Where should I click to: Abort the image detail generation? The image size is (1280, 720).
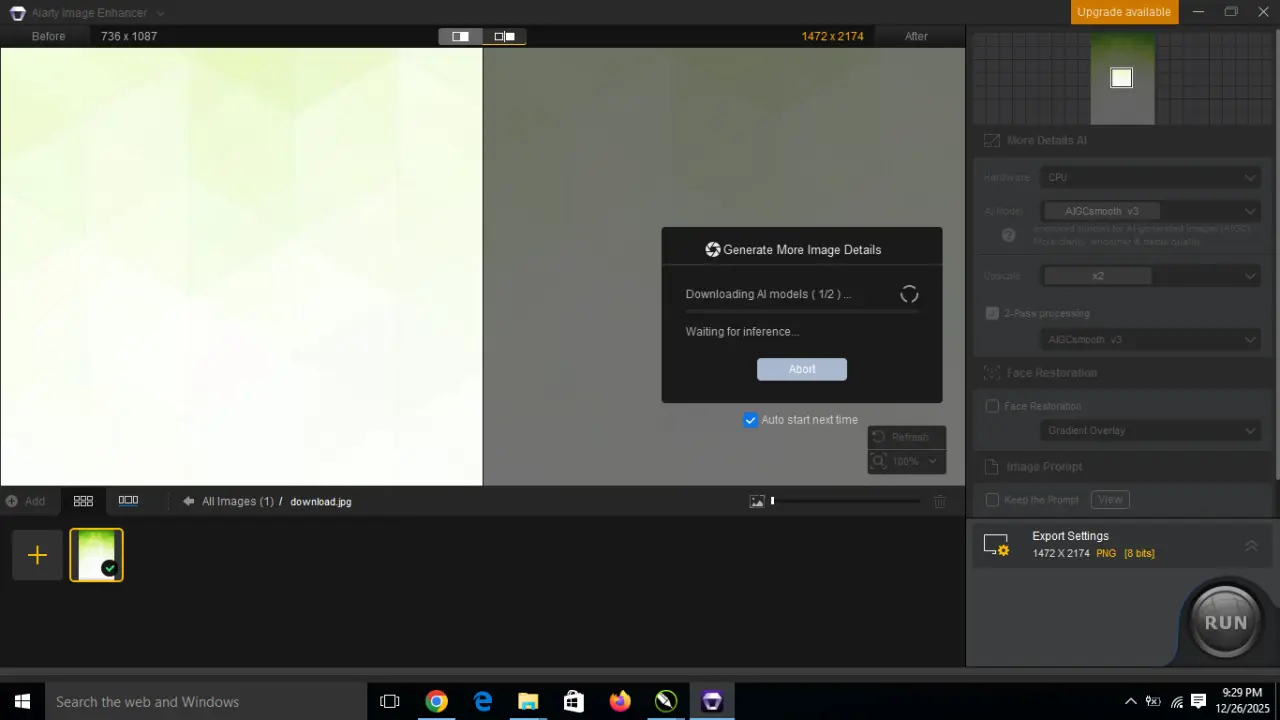point(802,369)
